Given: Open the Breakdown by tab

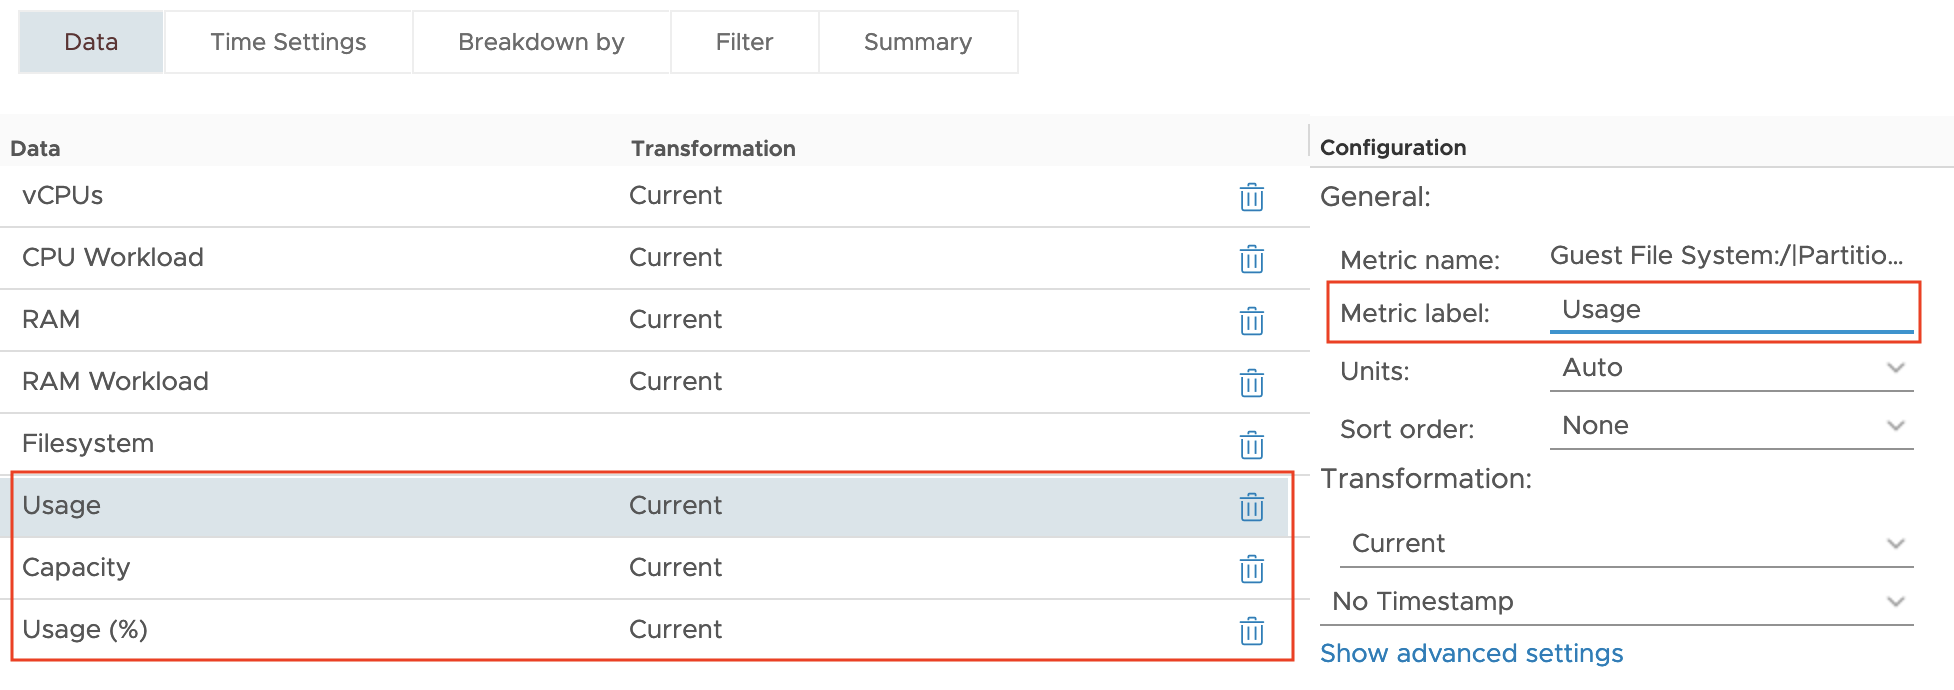Looking at the screenshot, I should coord(541,42).
